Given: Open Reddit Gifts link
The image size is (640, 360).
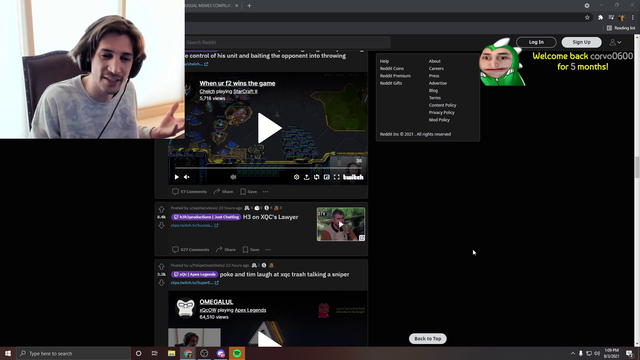Looking at the screenshot, I should [391, 83].
